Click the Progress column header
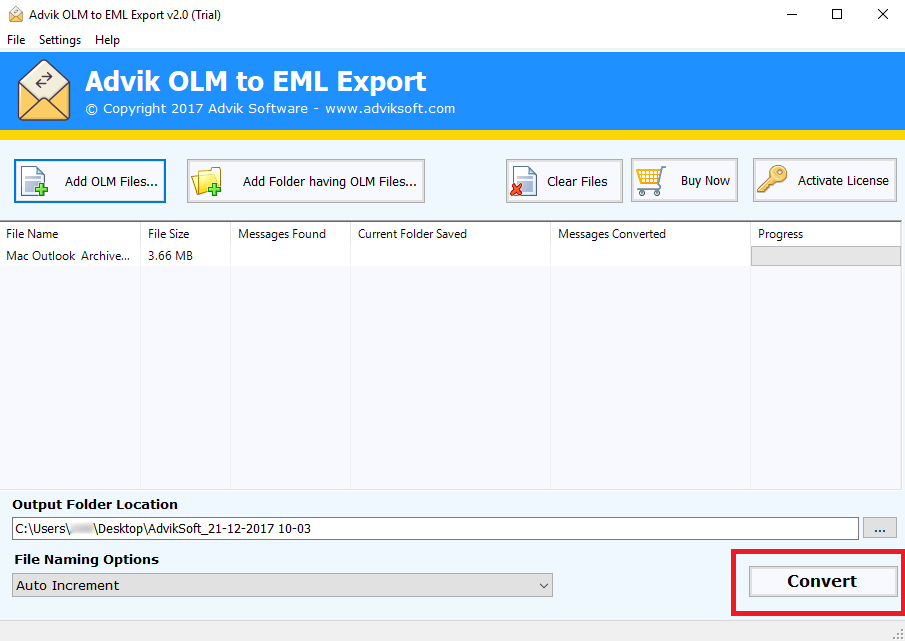 tap(825, 234)
